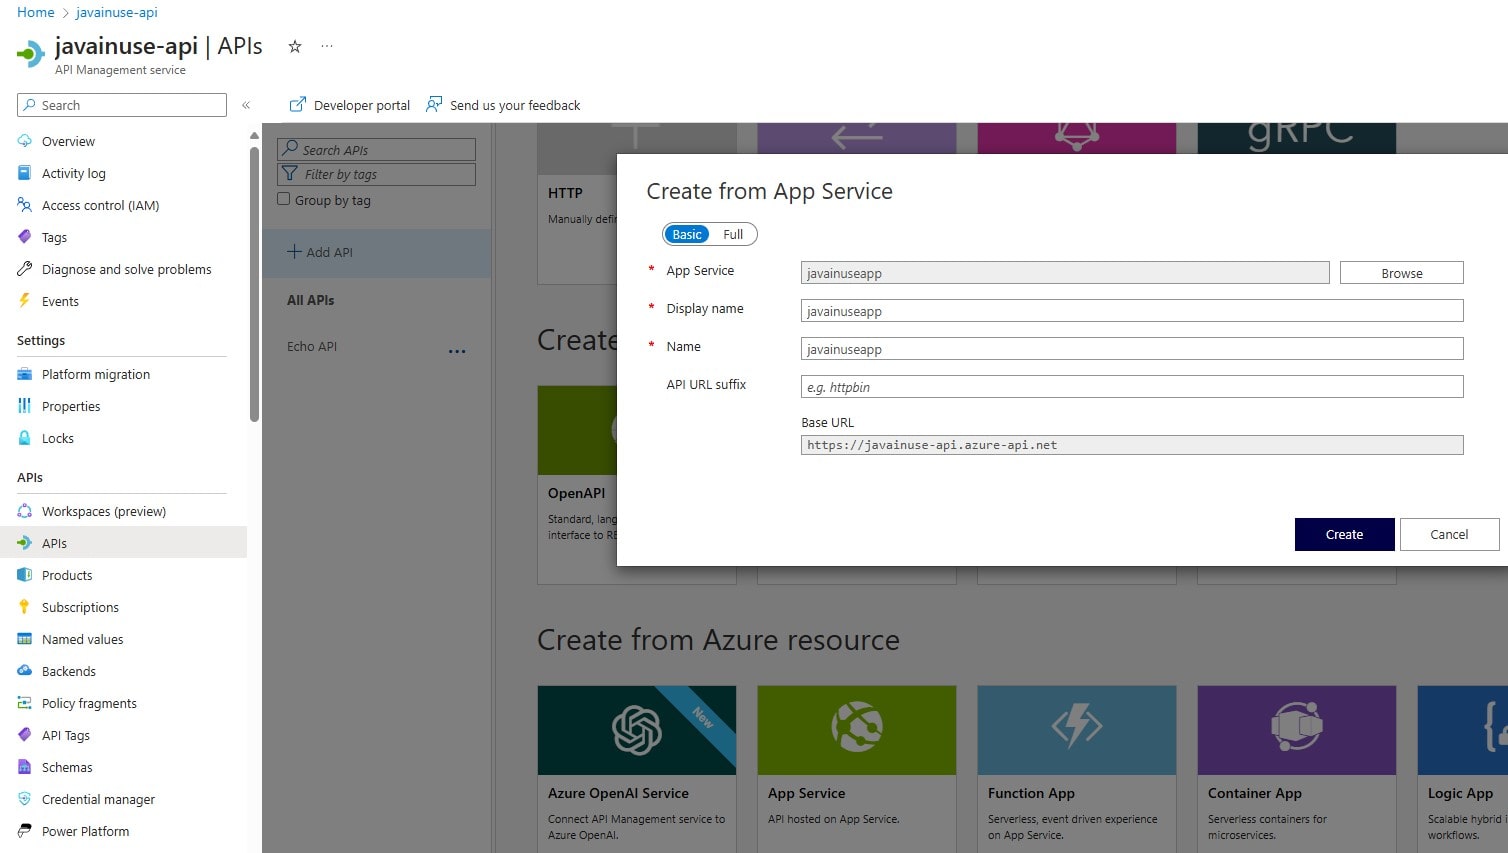
Task: Click the Activity log icon
Action: (25, 173)
